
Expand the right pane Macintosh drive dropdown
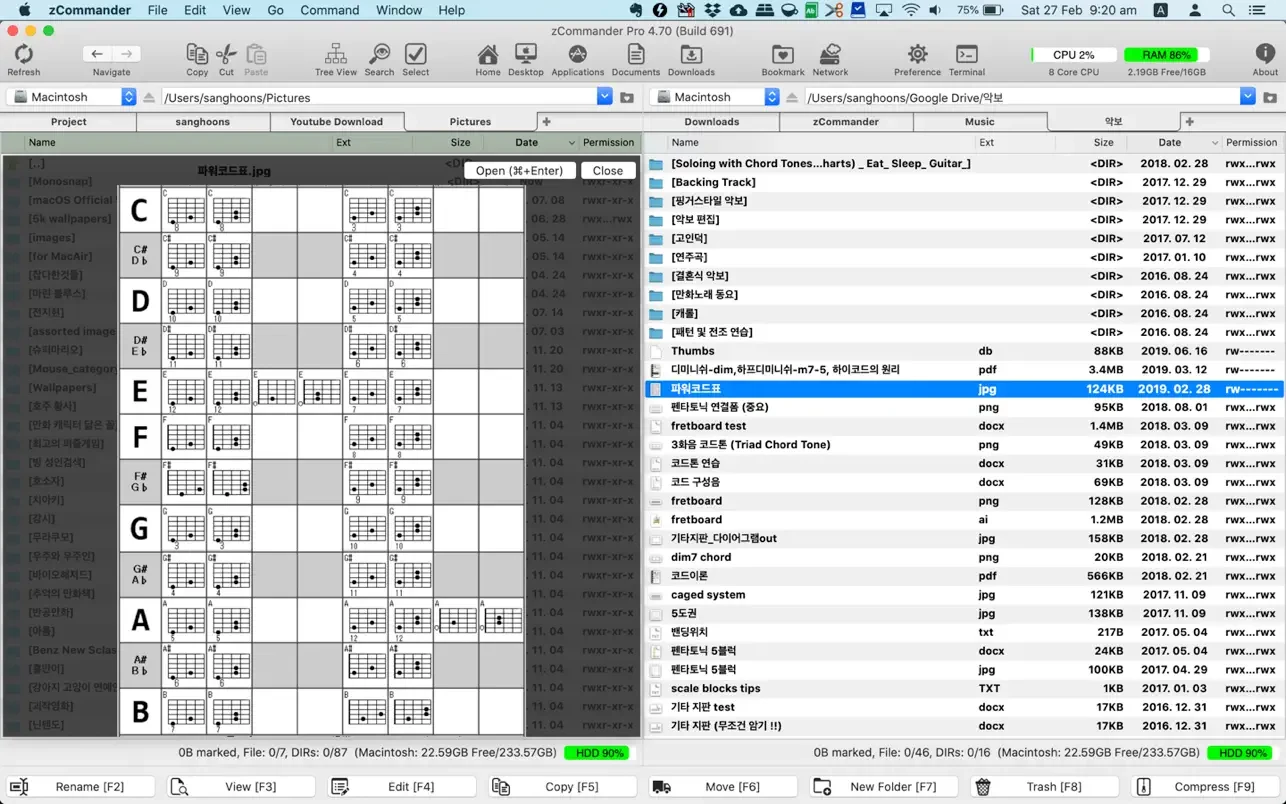(772, 97)
